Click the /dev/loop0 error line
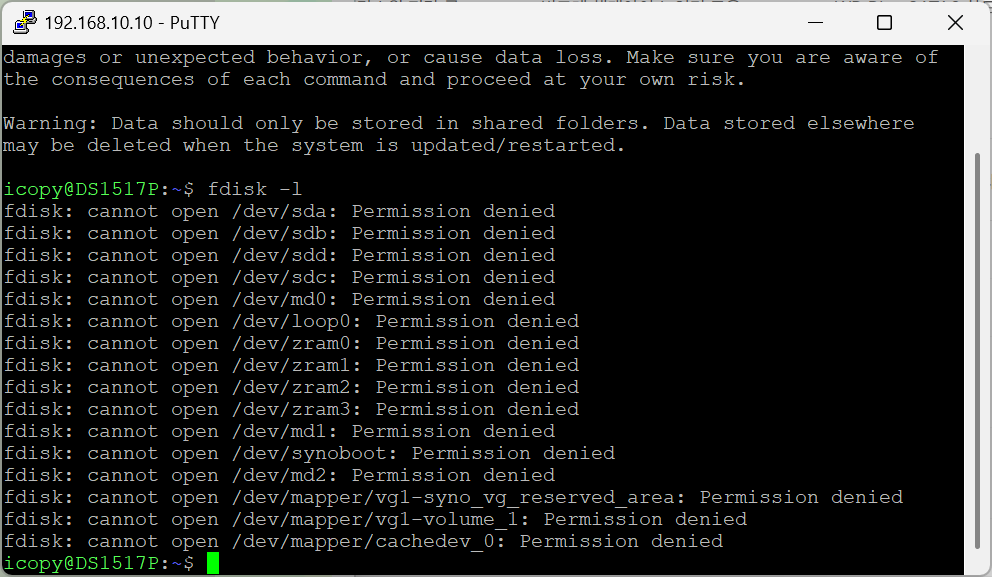This screenshot has width=992, height=577. (x=292, y=321)
